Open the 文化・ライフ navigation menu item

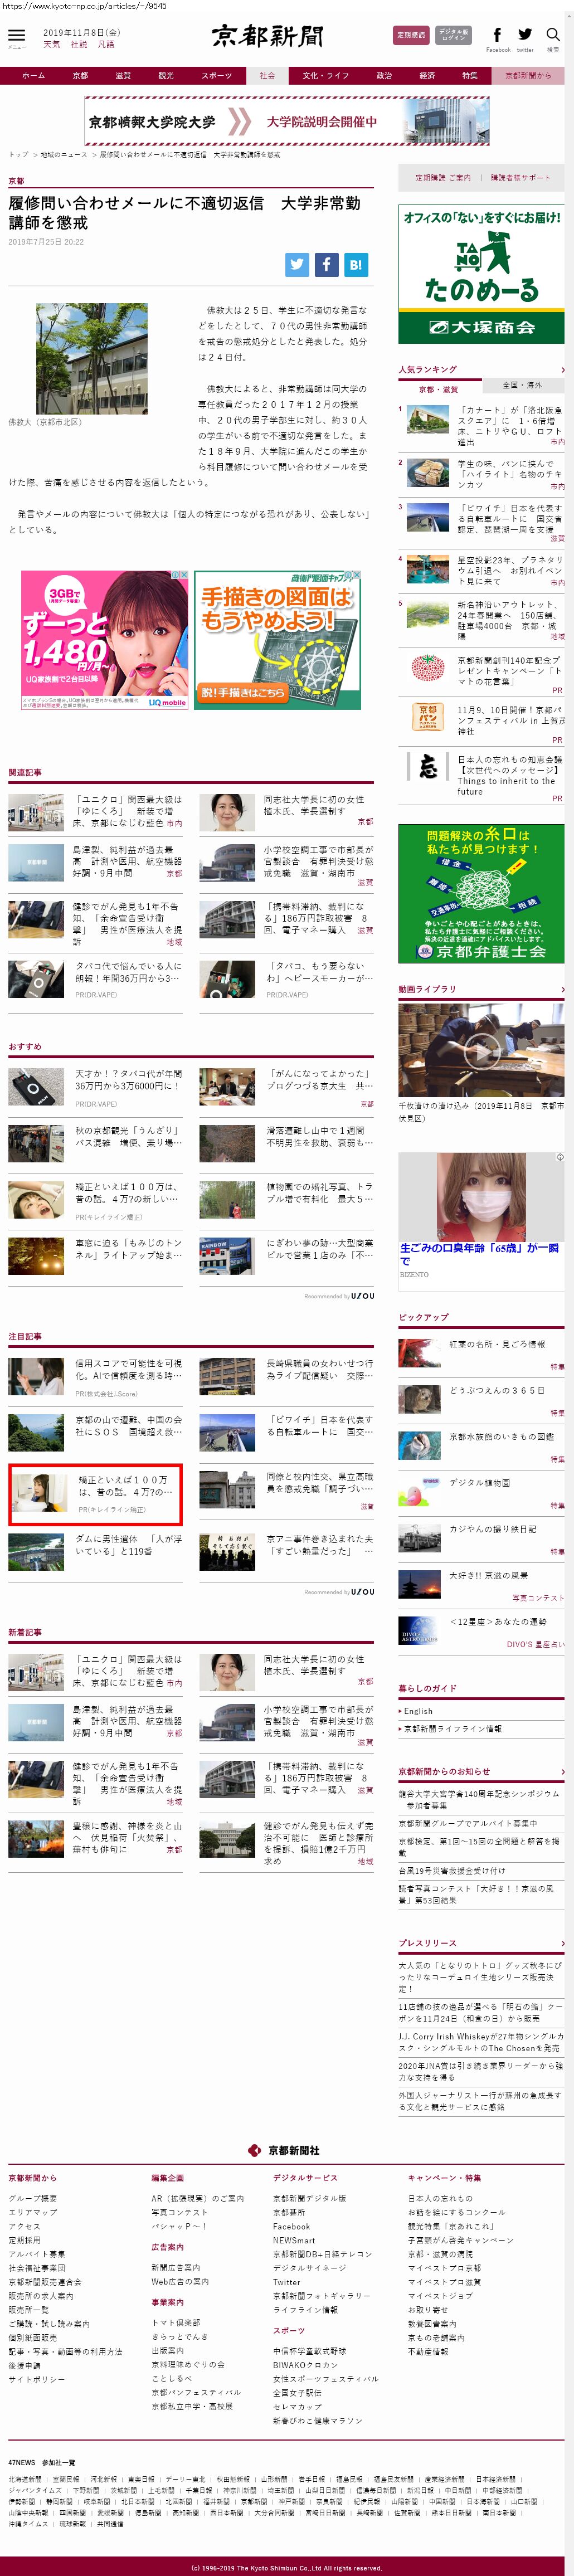pos(325,76)
